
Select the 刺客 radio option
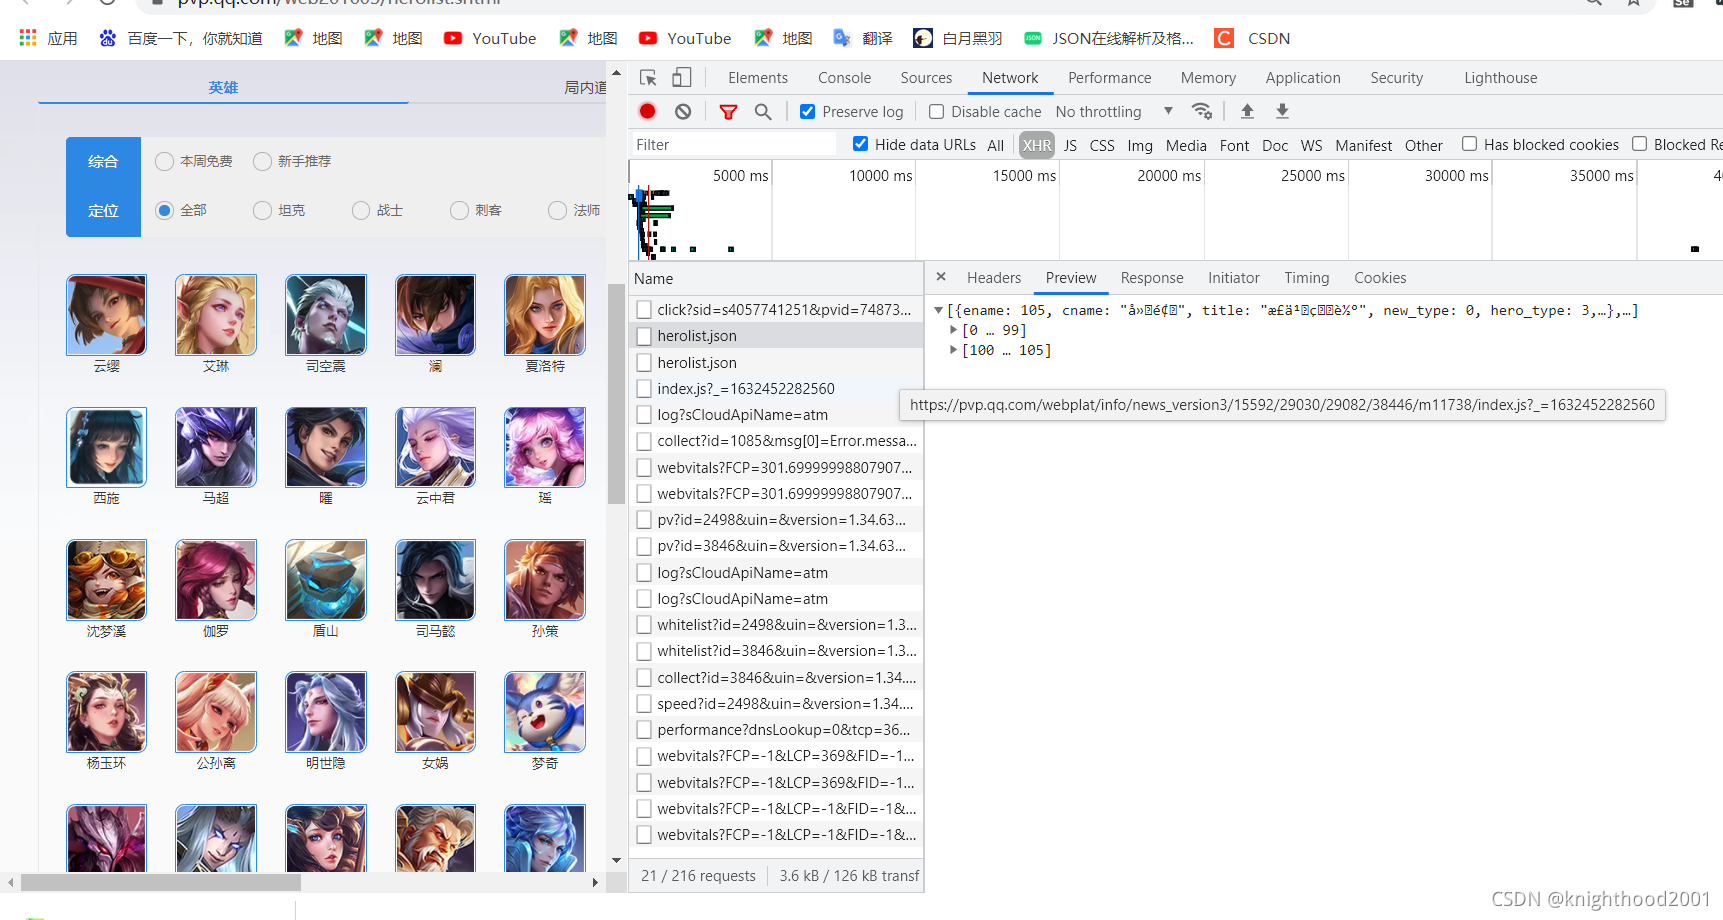460,210
